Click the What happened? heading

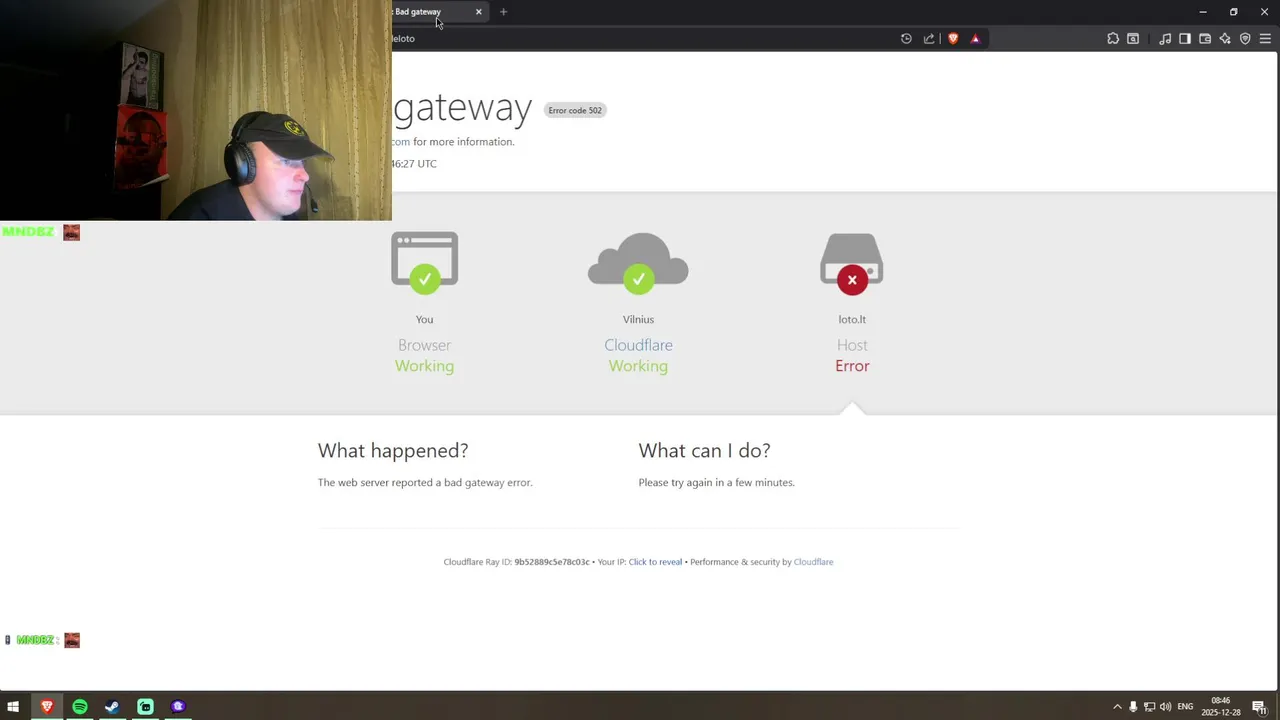coord(393,451)
